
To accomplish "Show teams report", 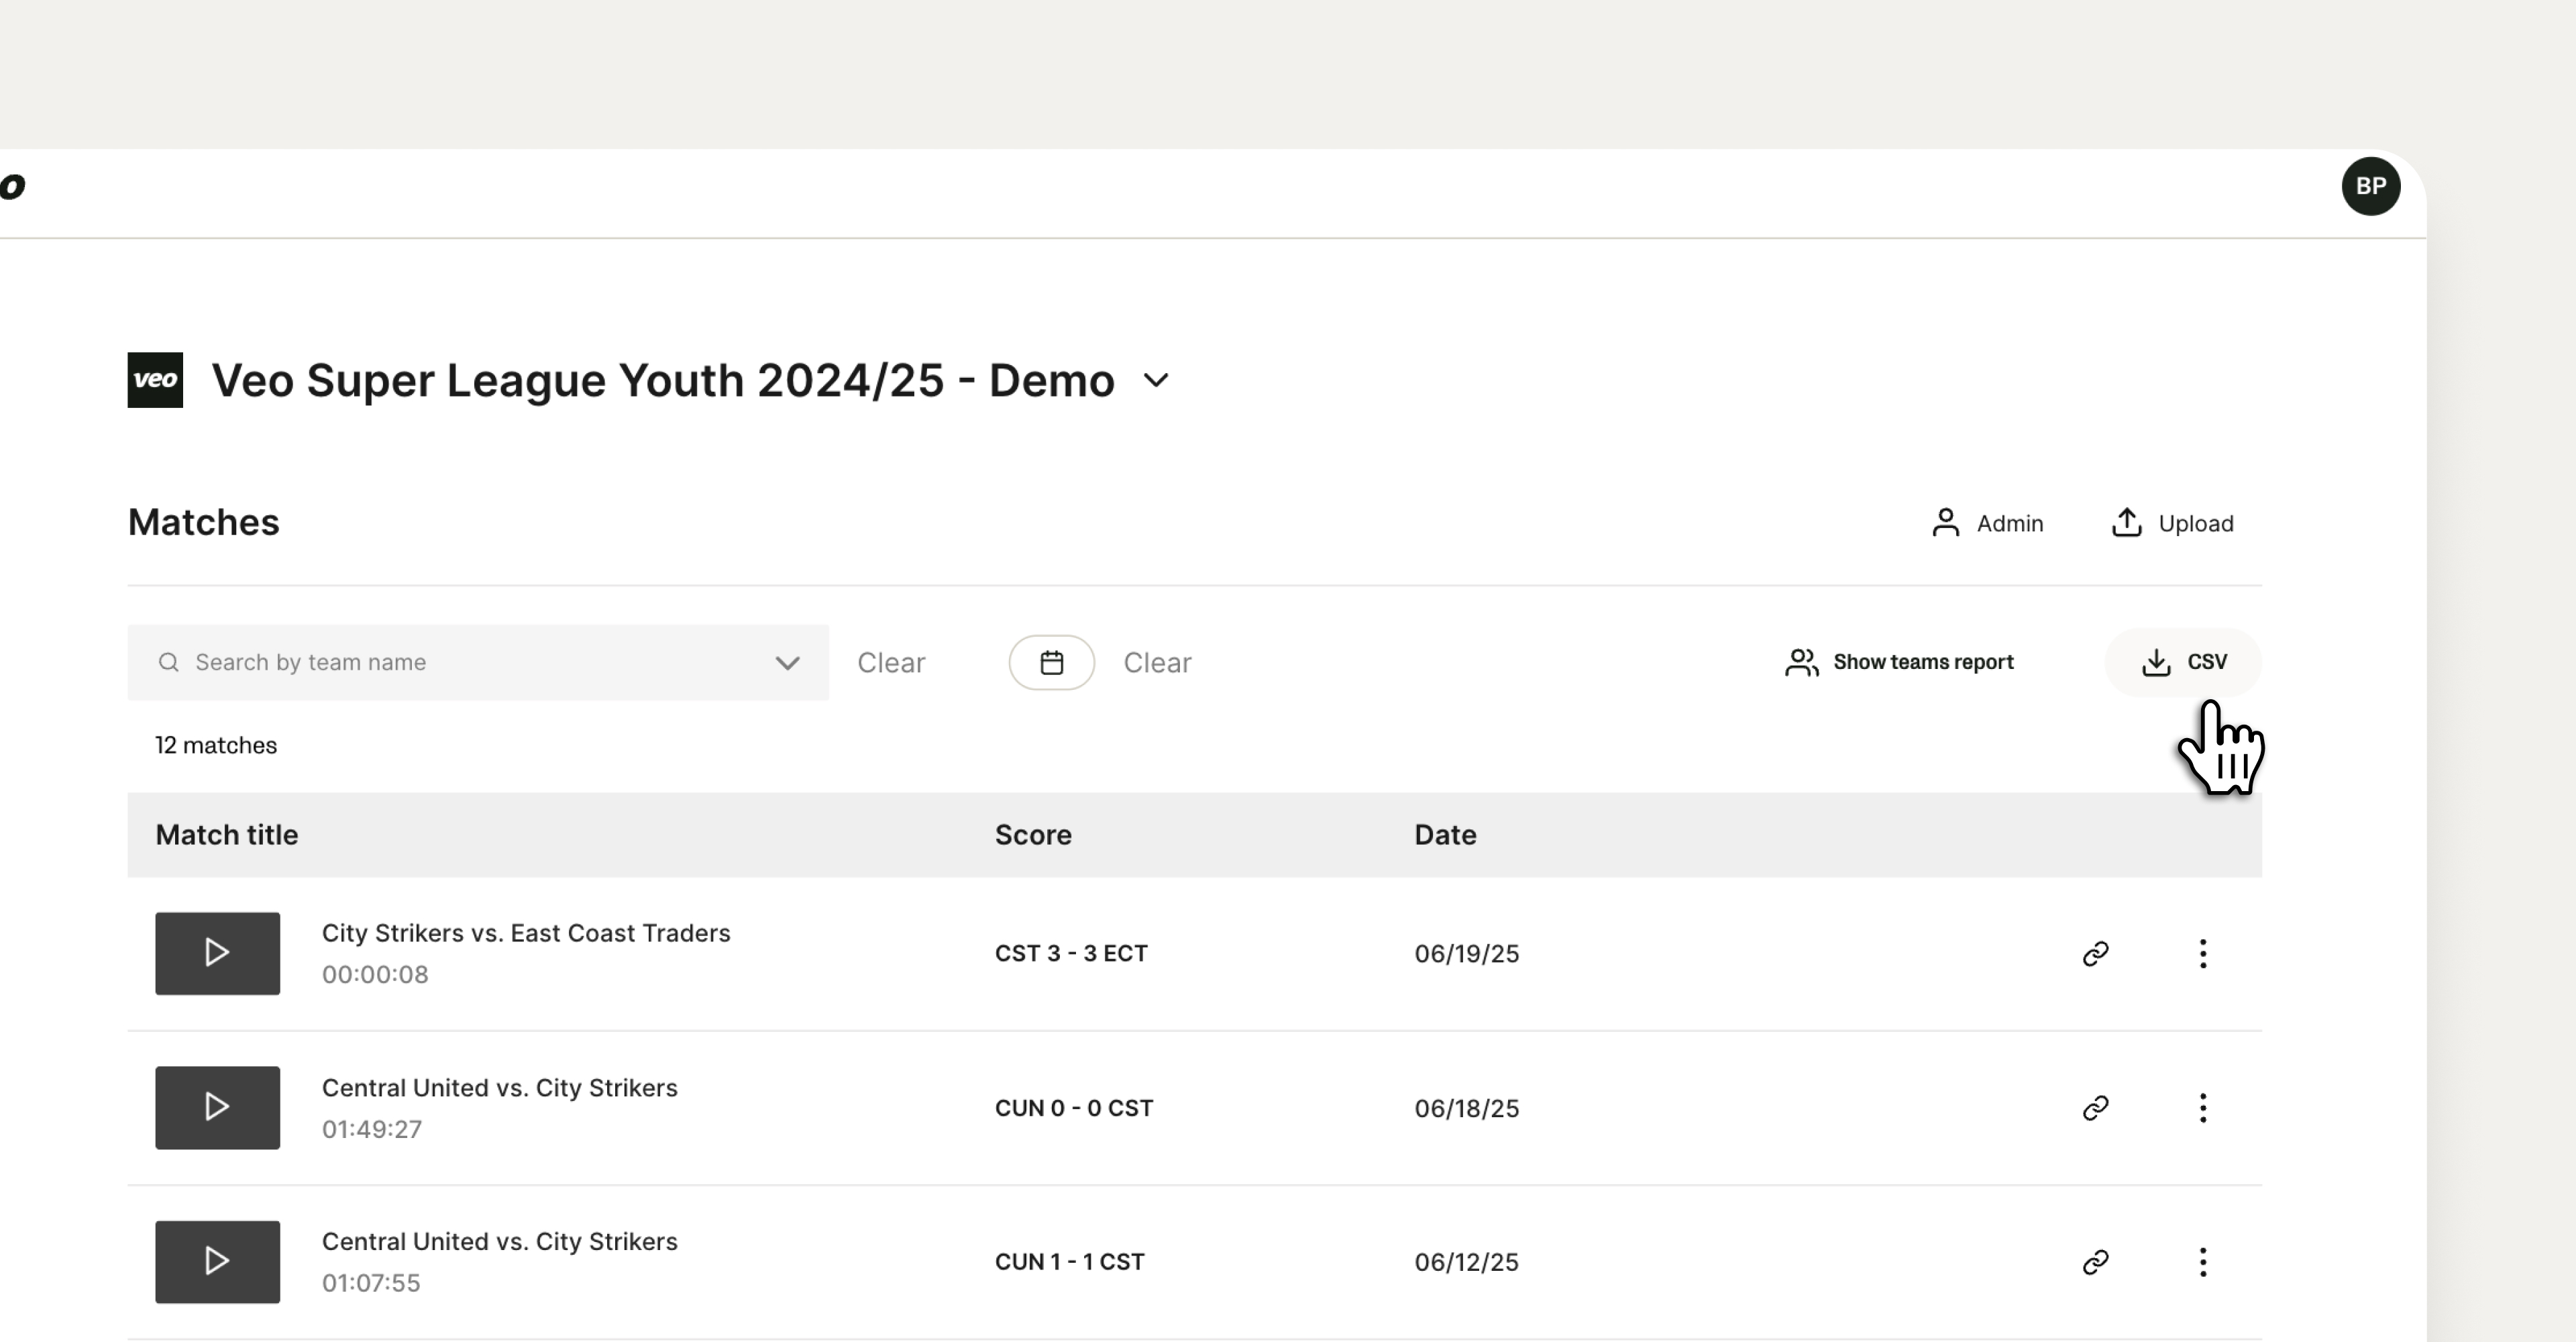I will point(1899,662).
